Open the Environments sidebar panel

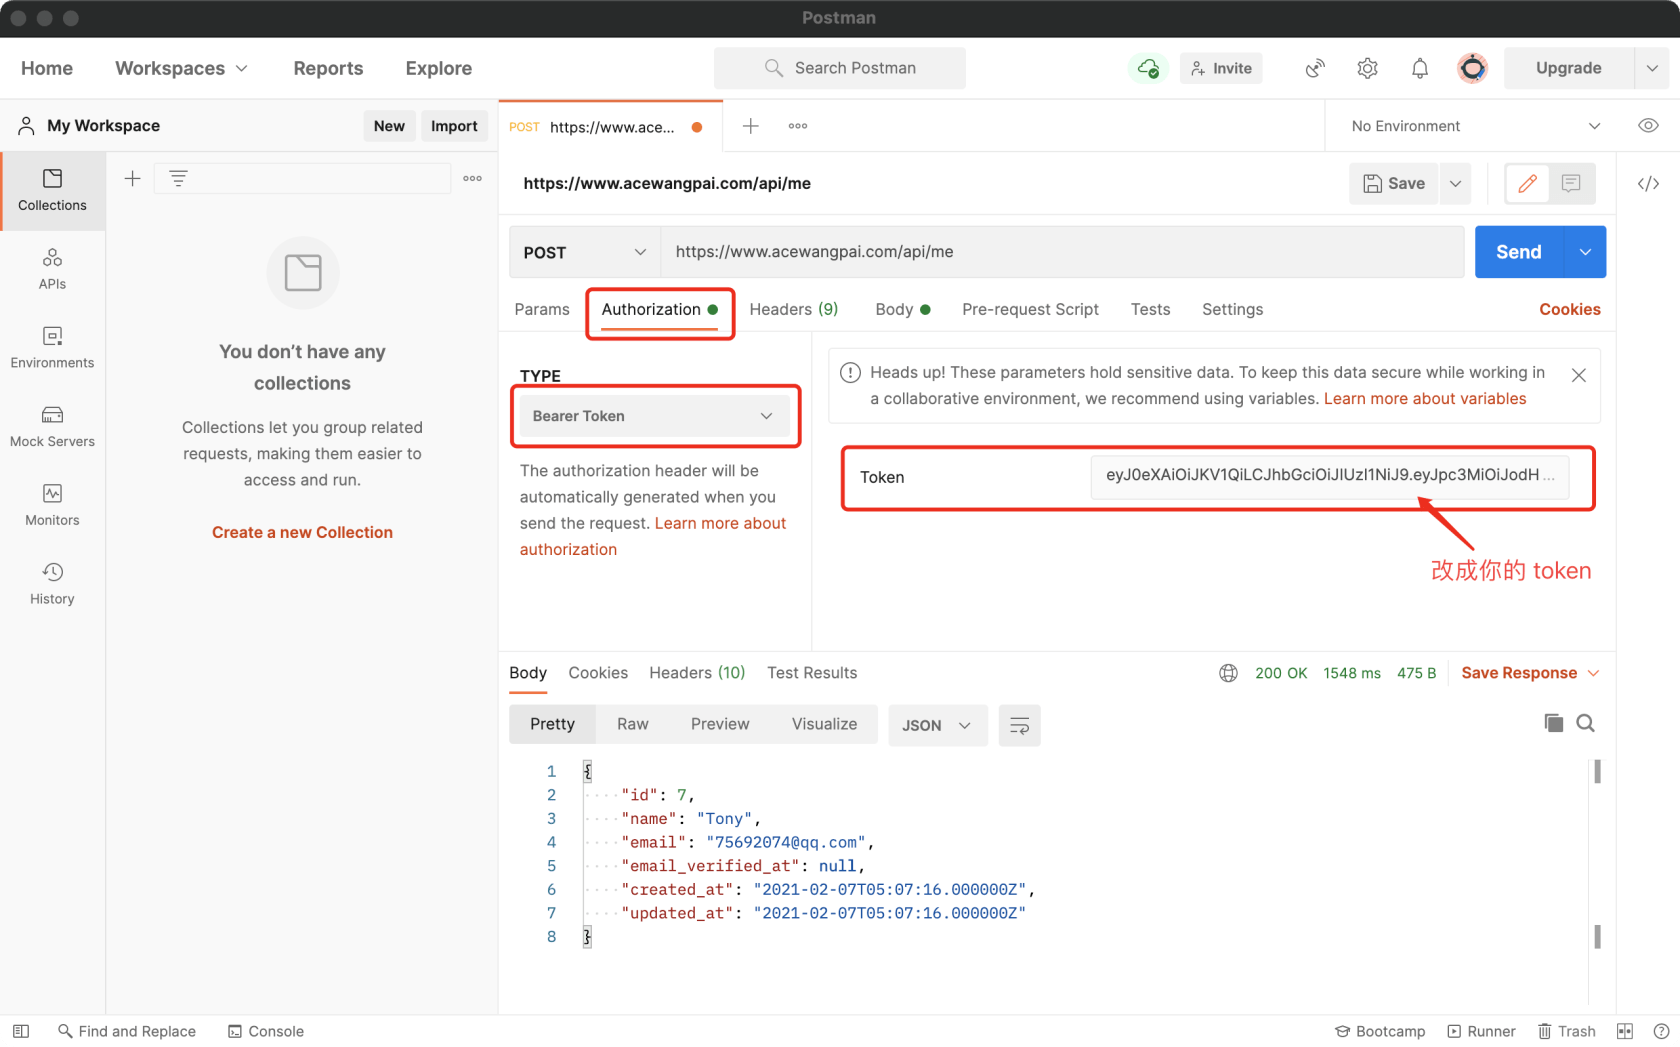pyautogui.click(x=52, y=347)
